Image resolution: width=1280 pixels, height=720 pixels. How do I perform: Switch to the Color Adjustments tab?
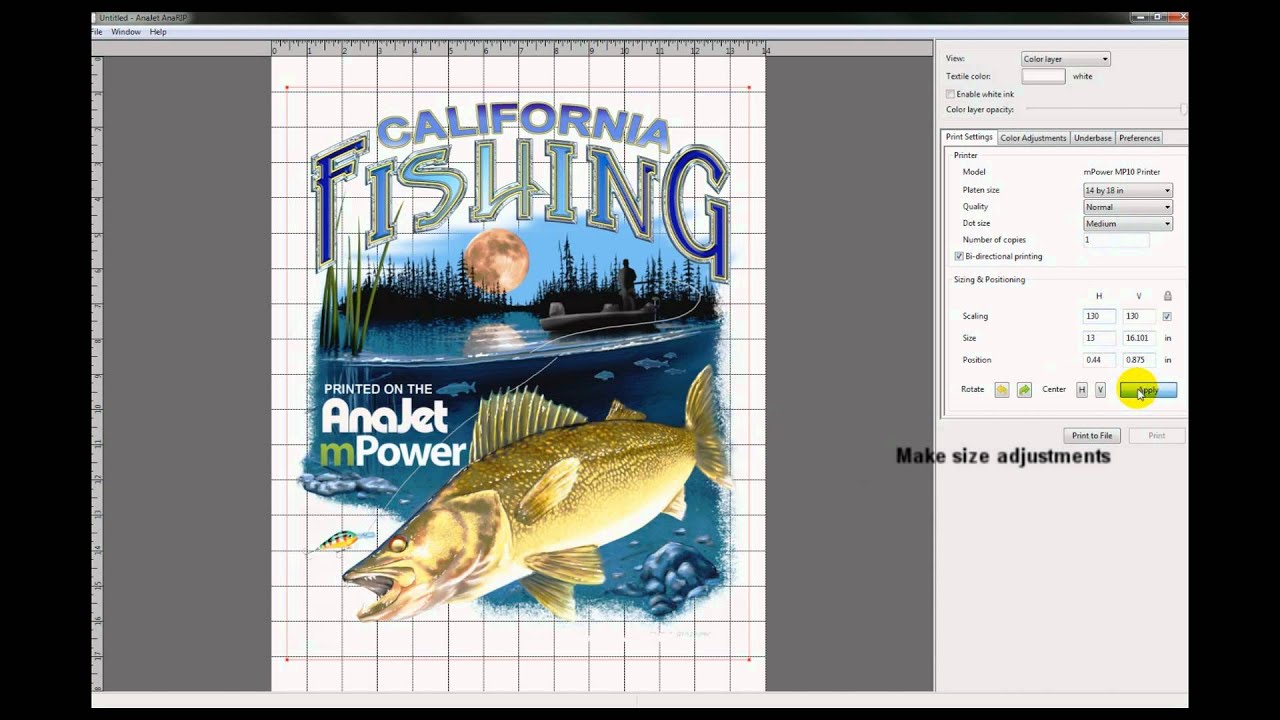[x=1033, y=138]
